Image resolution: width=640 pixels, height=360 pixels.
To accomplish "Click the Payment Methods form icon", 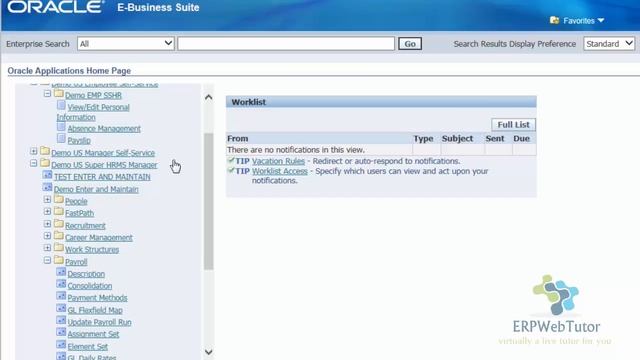I will pos(61,296).
